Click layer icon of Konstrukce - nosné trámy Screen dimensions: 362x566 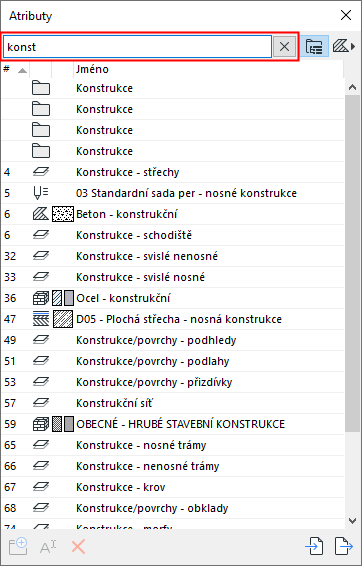coord(41,445)
